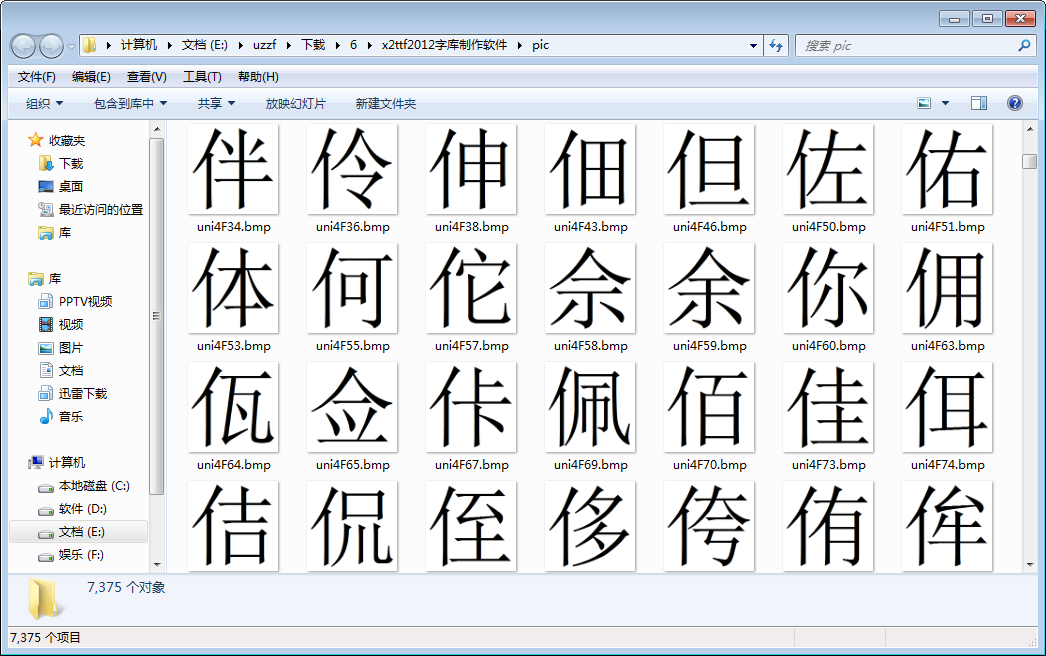
Task: Create a folder with 新建文件夹
Action: pyautogui.click(x=384, y=103)
